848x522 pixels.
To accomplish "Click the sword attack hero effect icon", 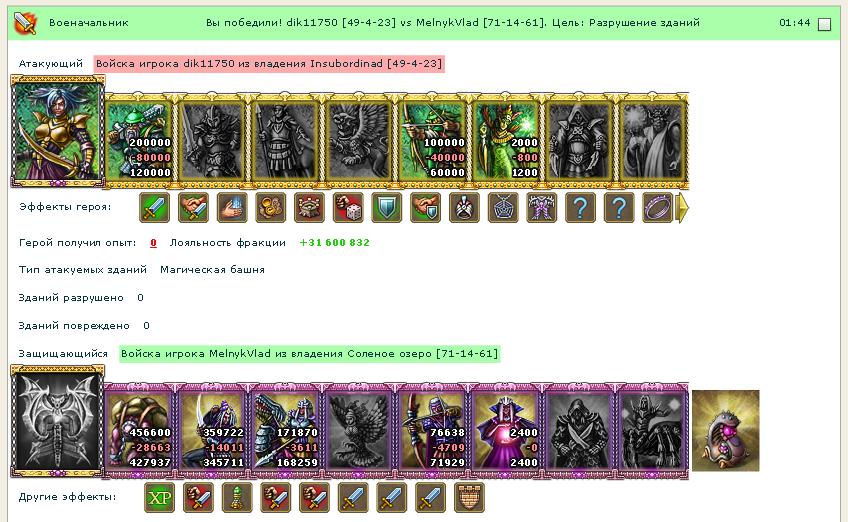I will (155, 208).
